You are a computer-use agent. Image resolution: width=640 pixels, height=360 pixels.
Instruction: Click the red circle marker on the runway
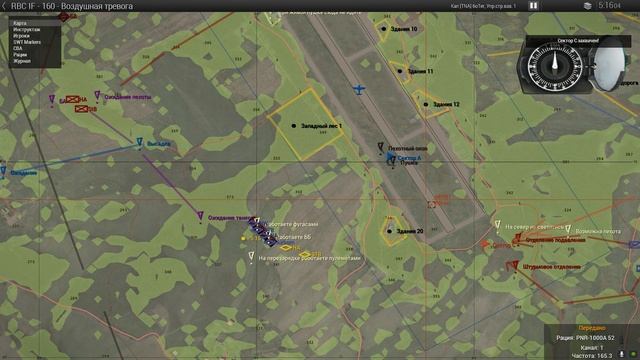pos(432,204)
